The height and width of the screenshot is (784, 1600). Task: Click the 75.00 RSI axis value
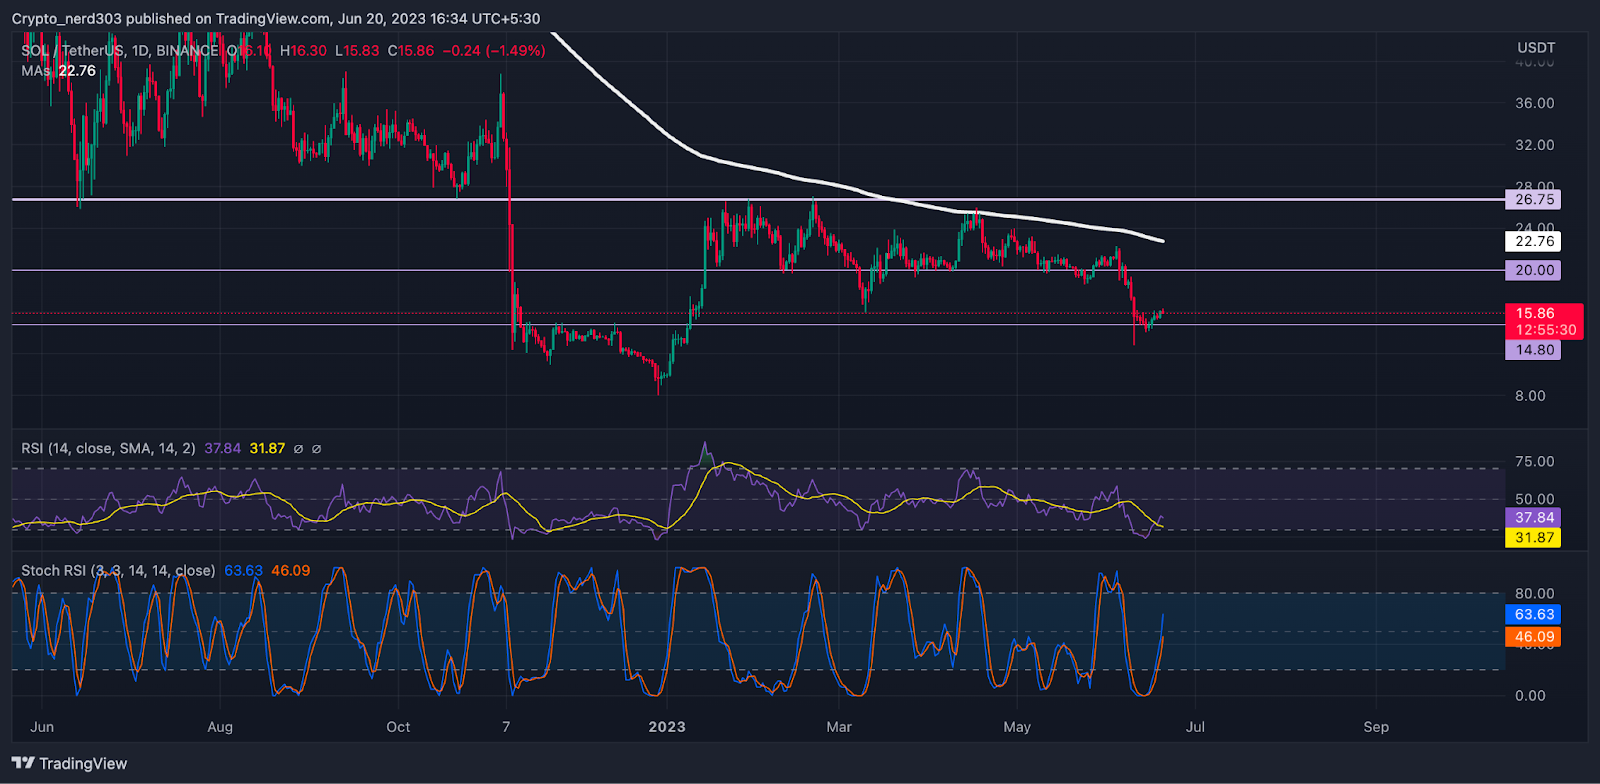coord(1535,462)
